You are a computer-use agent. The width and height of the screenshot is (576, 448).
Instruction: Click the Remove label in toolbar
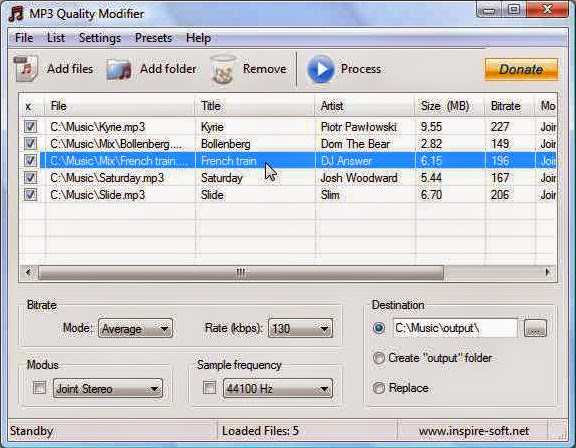tap(264, 69)
